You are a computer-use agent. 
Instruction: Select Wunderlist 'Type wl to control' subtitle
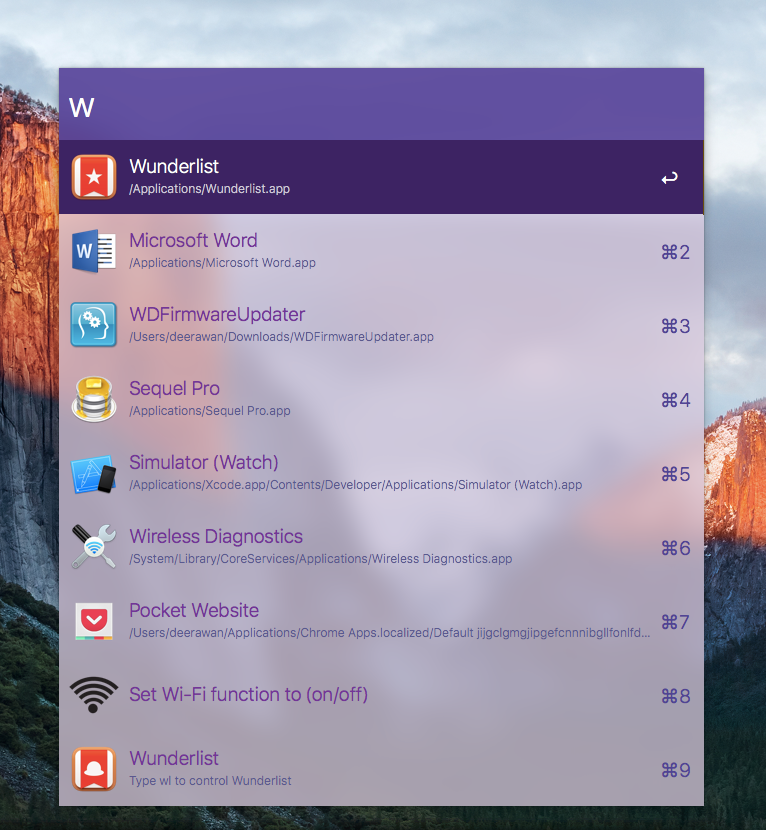pos(210,781)
